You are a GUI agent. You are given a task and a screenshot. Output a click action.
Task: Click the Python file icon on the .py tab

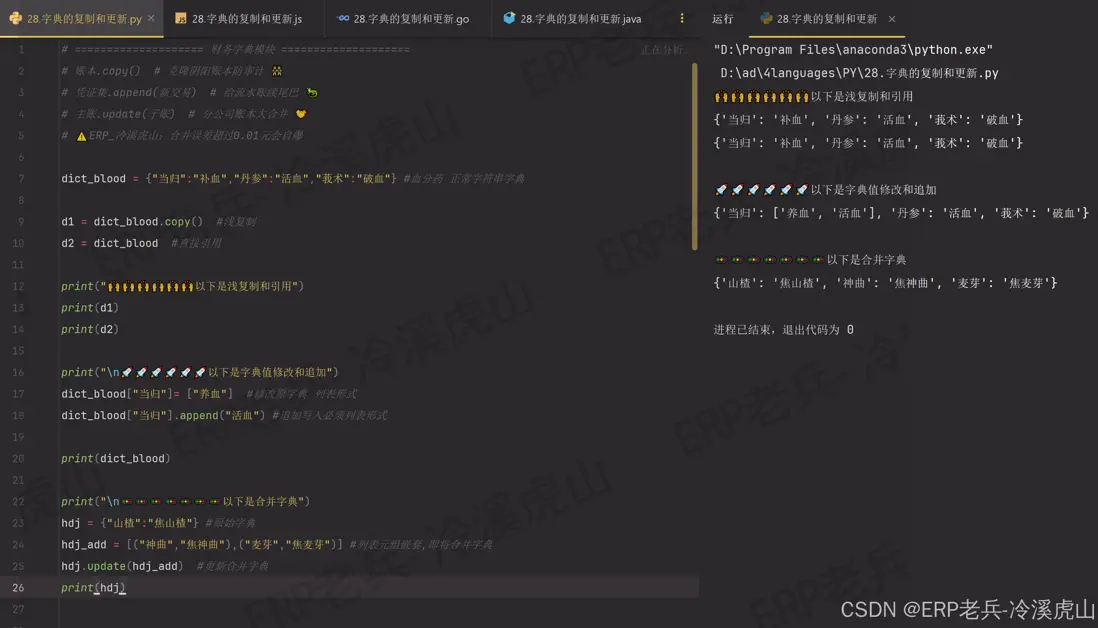pos(15,18)
